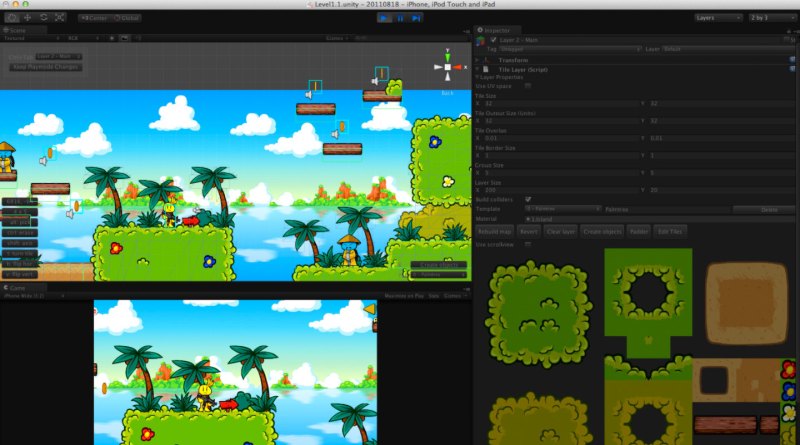Click the Create objects overlay button in Scene view
The image size is (800, 445).
tap(439, 265)
